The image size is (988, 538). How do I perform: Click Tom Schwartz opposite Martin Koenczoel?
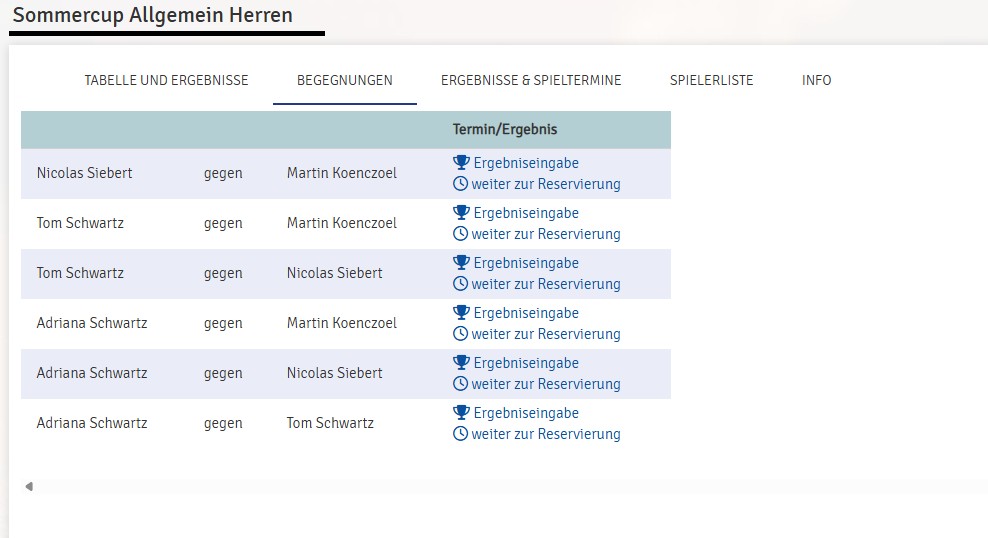pos(80,222)
